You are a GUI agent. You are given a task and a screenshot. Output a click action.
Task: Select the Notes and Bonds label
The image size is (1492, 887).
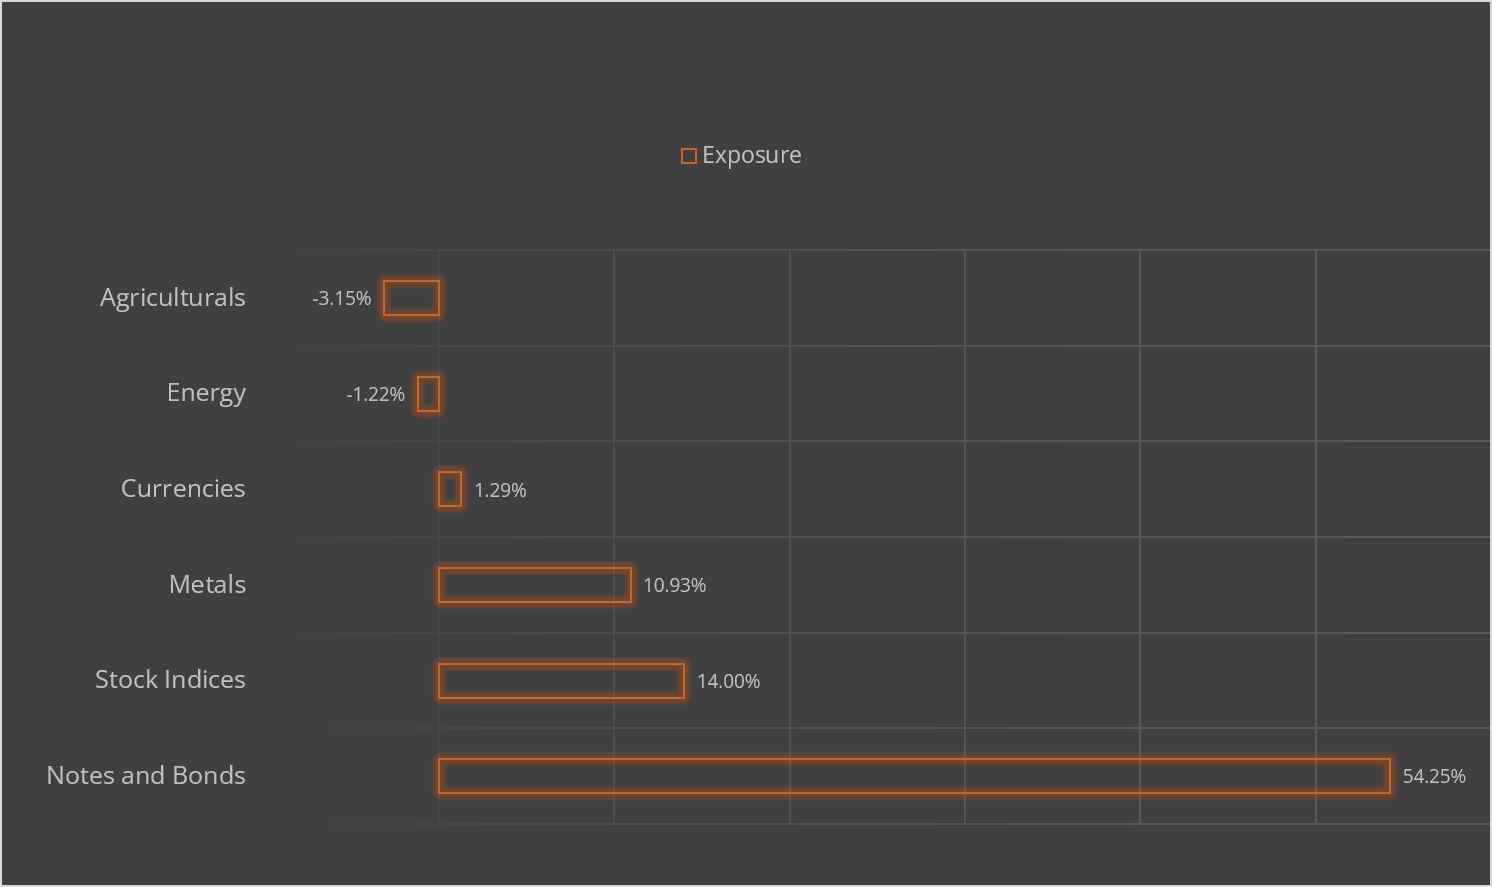(146, 776)
